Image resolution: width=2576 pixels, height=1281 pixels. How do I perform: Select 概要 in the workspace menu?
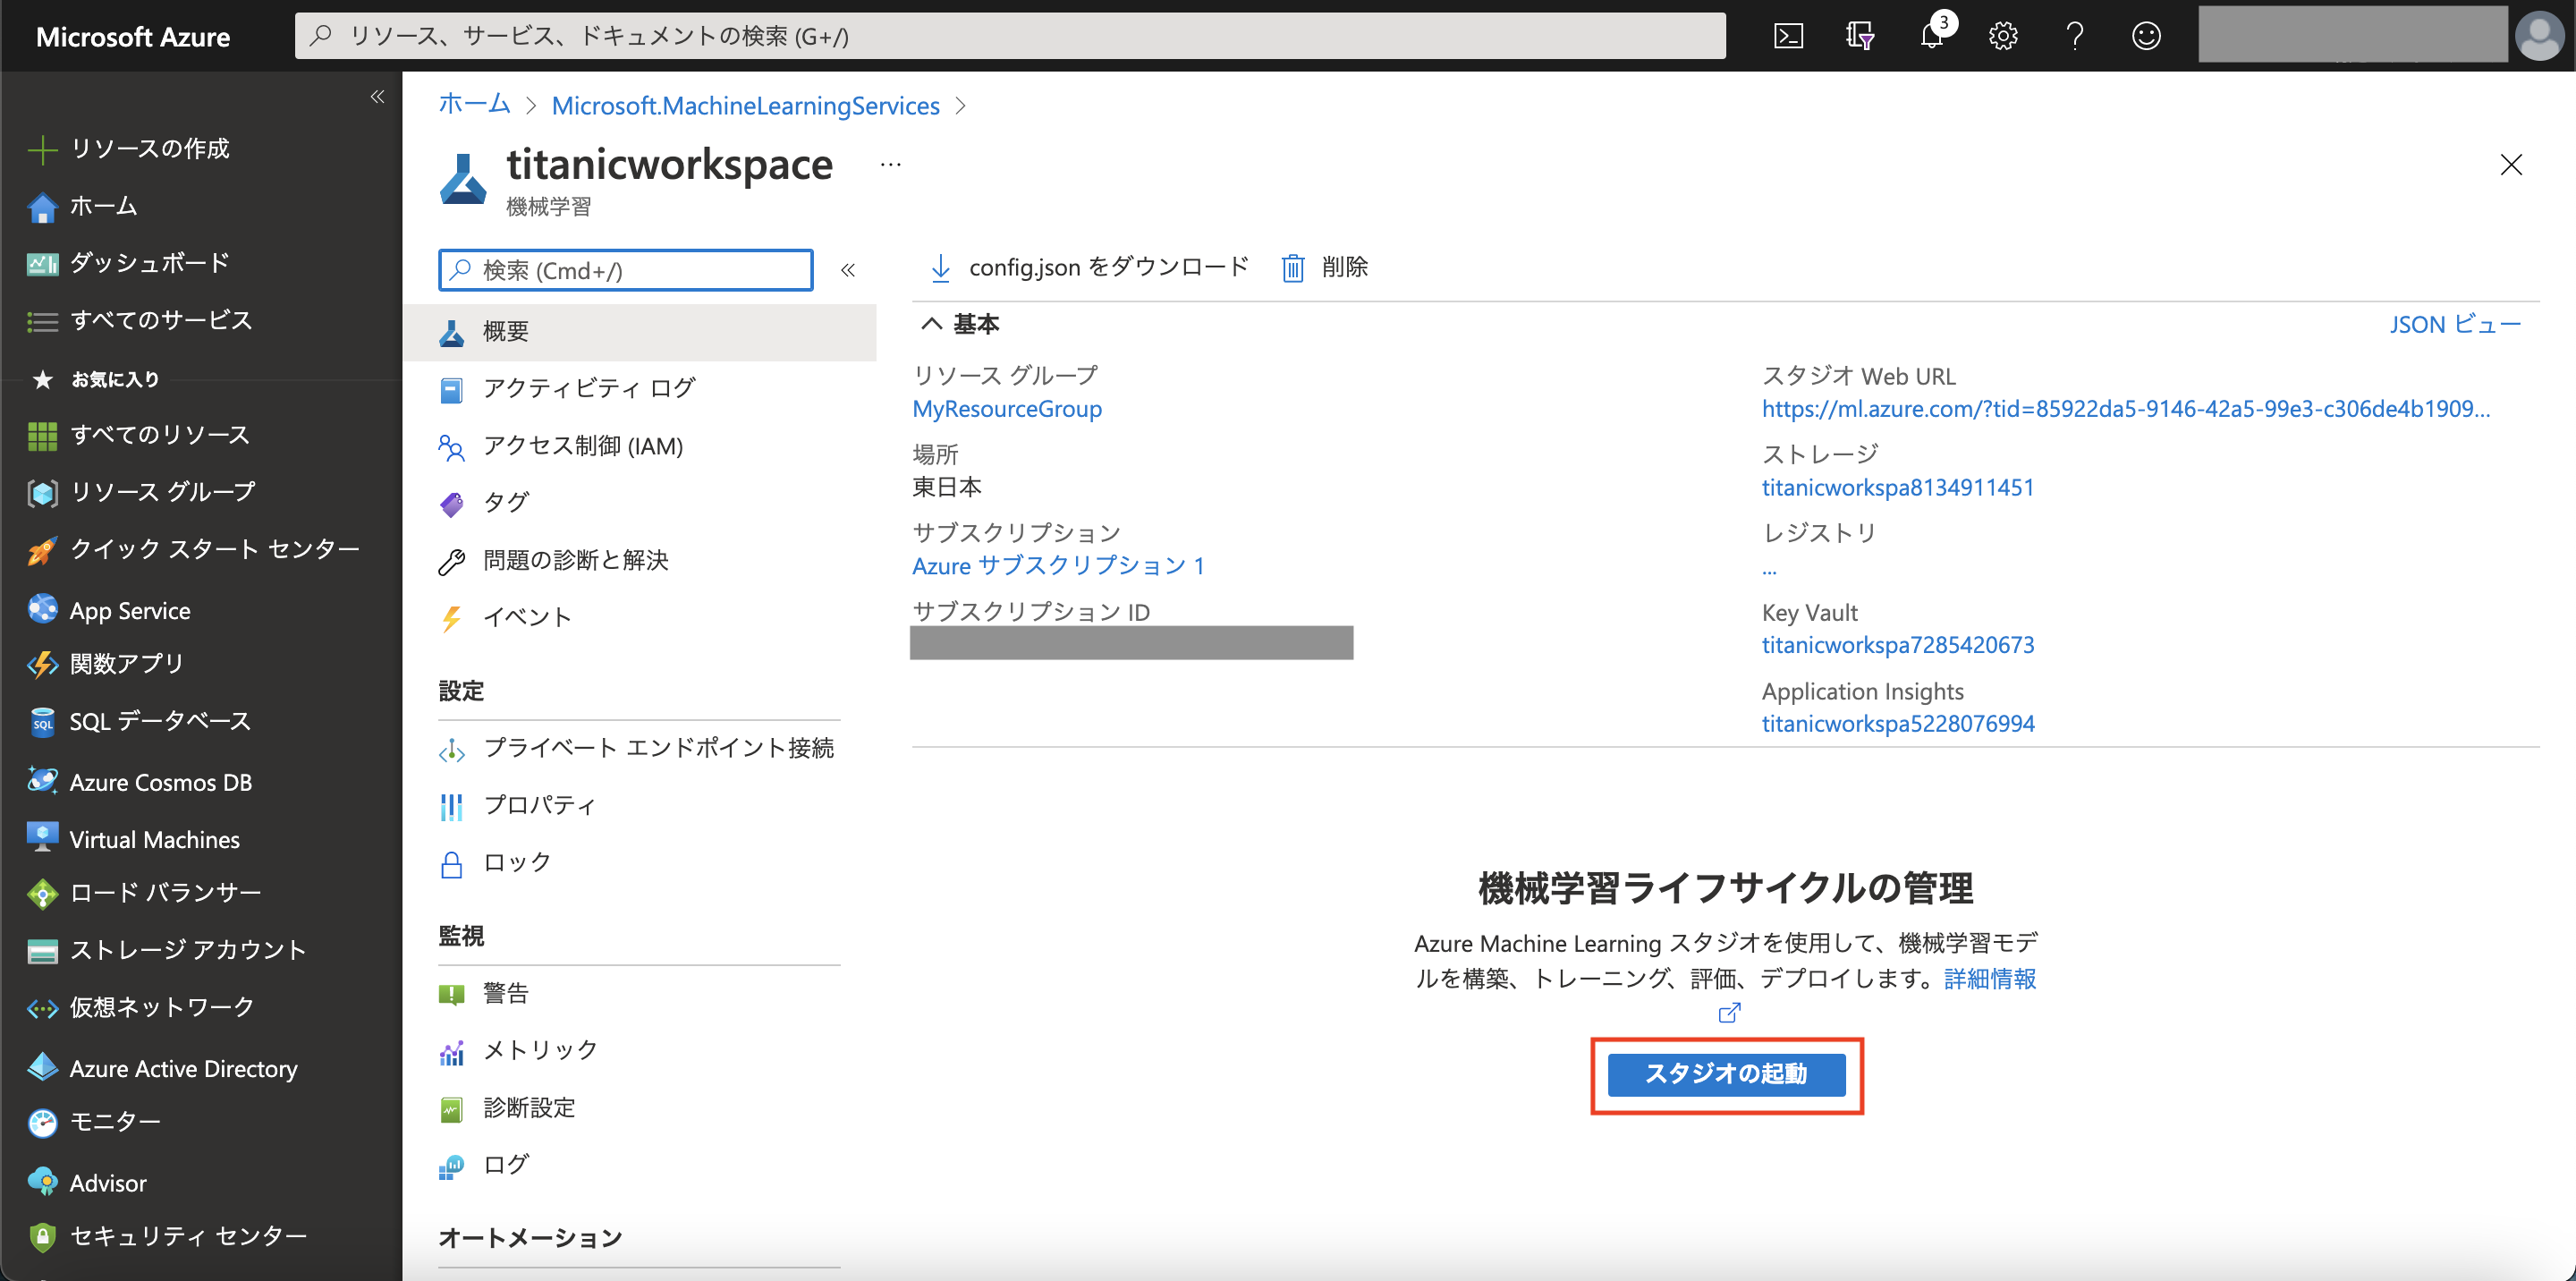507,332
